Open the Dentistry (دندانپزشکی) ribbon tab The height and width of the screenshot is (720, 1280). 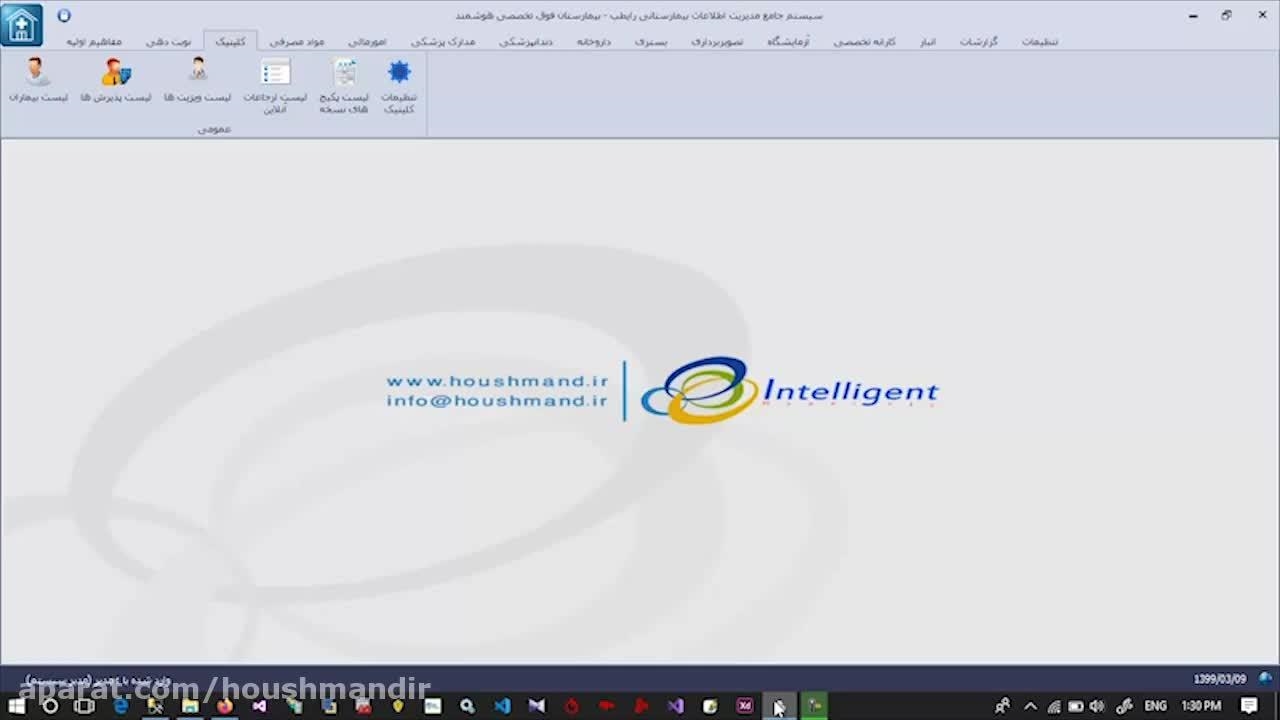pos(526,42)
